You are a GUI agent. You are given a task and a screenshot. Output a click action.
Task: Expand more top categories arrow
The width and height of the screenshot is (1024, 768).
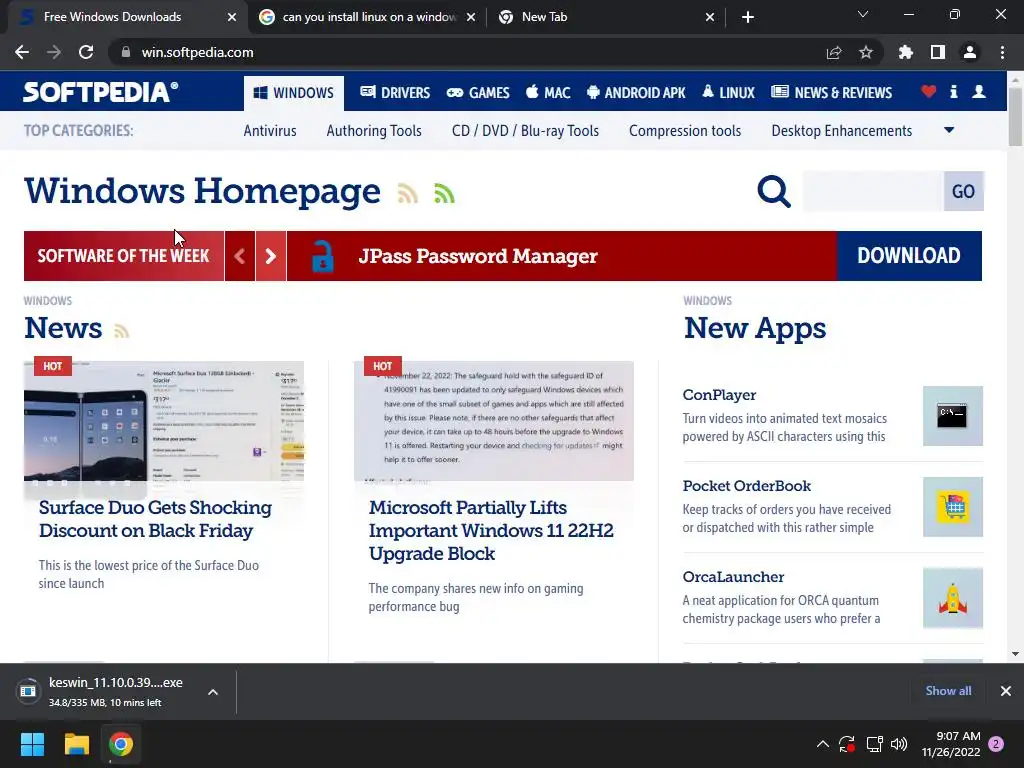950,130
